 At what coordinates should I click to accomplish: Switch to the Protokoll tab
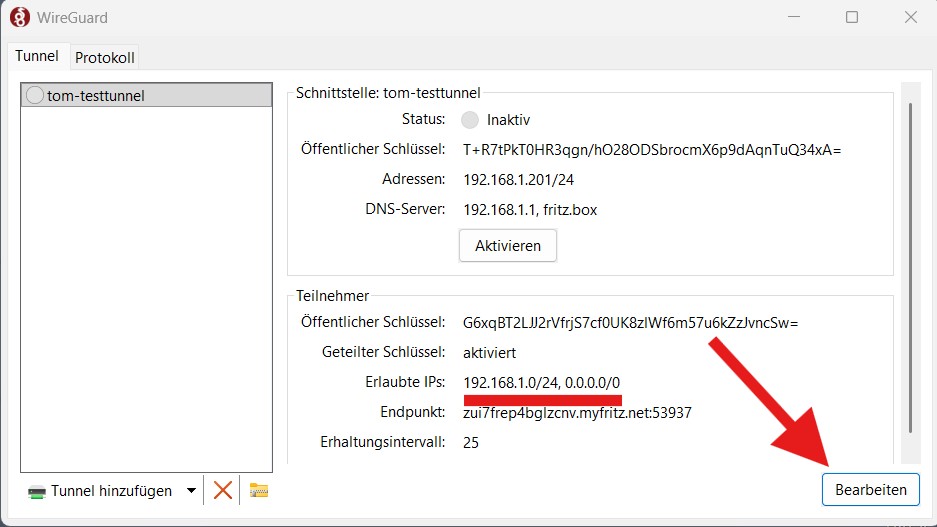[x=105, y=57]
